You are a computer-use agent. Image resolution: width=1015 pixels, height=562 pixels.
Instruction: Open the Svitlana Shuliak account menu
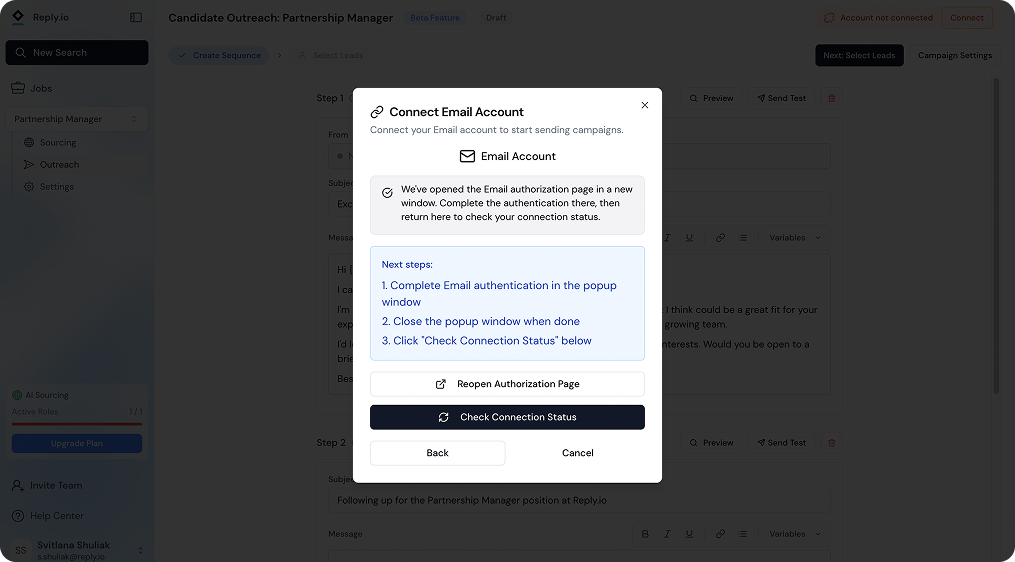pyautogui.click(x=76, y=550)
